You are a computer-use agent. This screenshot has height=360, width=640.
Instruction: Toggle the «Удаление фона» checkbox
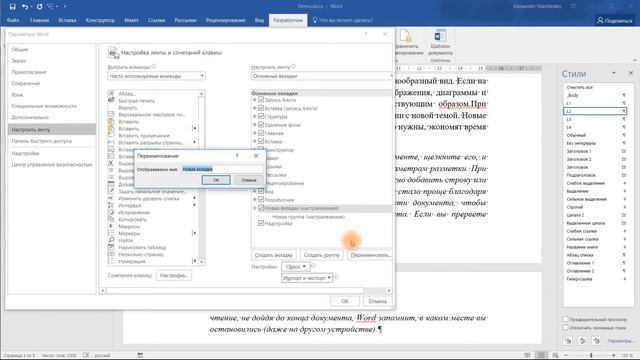261,124
